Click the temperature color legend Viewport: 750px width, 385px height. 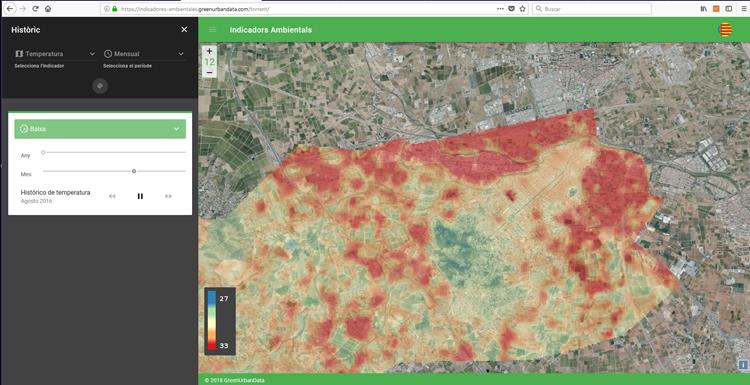(x=220, y=321)
